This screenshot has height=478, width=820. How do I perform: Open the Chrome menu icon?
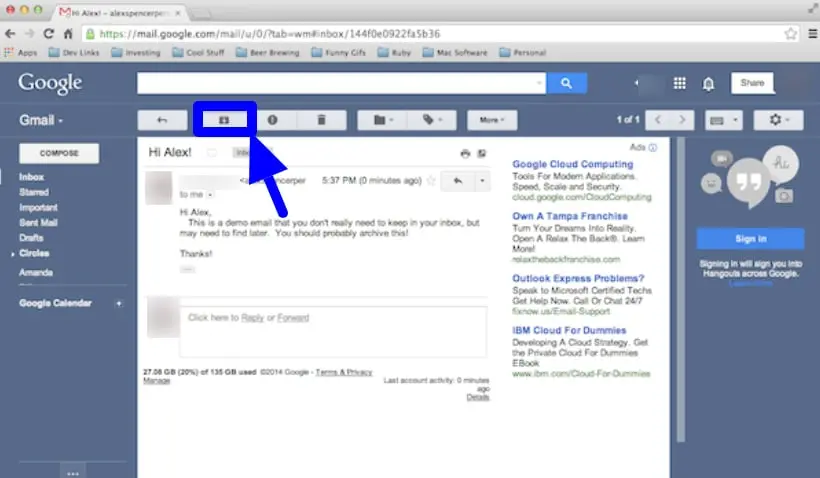click(x=813, y=33)
